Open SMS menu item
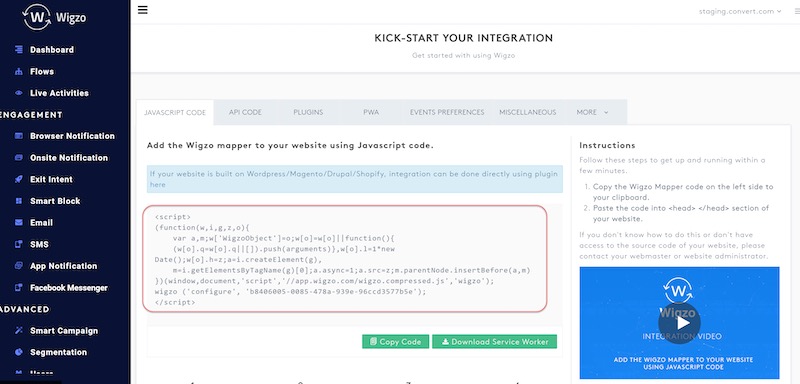The width and height of the screenshot is (800, 384). 39,244
